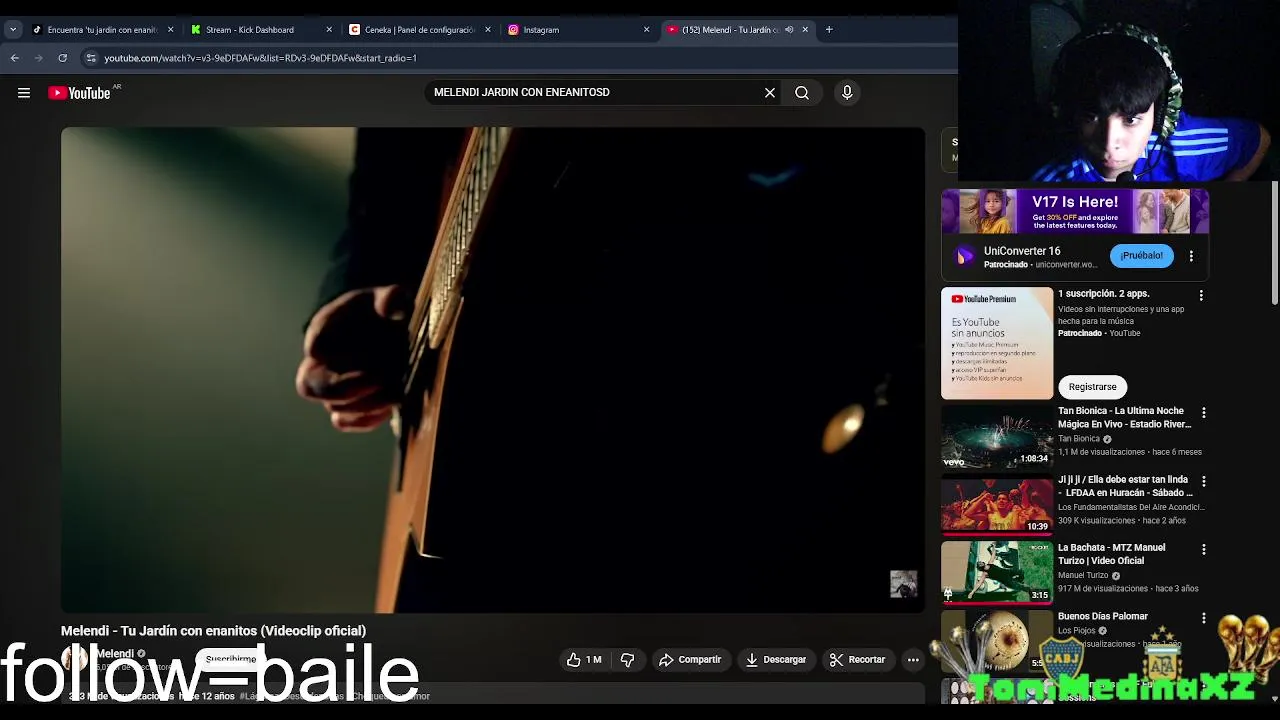
Task: Open La Bachata Manuel Turizo thumbnail
Action: [997, 573]
